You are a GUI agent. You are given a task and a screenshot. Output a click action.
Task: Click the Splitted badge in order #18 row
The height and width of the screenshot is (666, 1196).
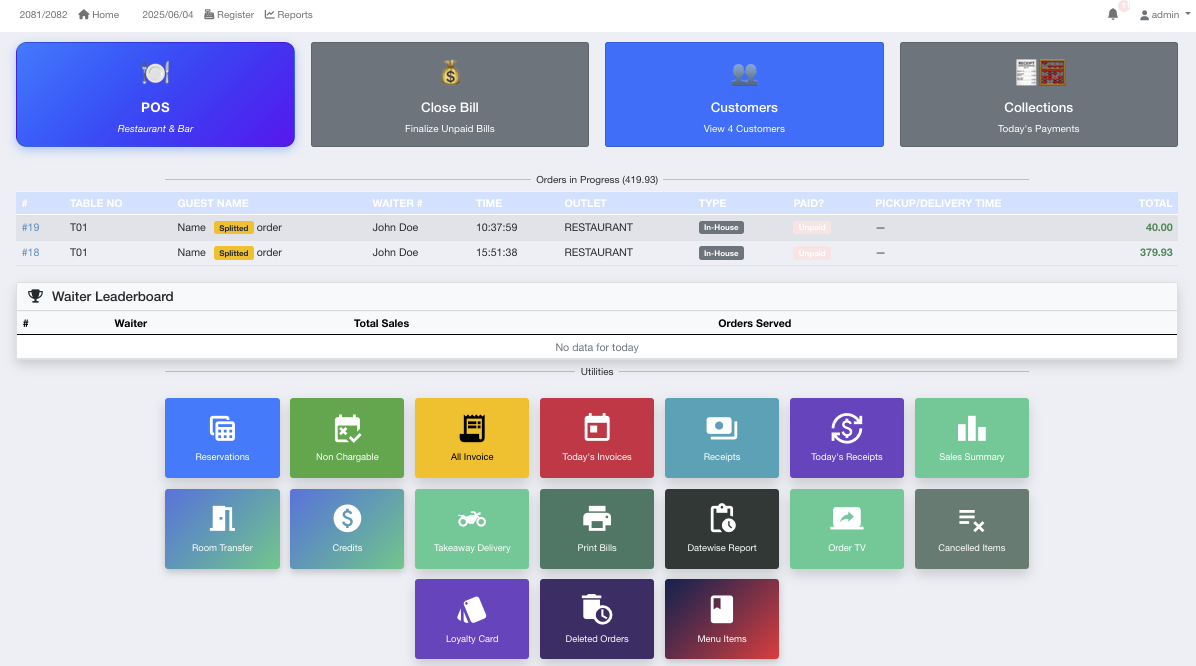point(233,253)
